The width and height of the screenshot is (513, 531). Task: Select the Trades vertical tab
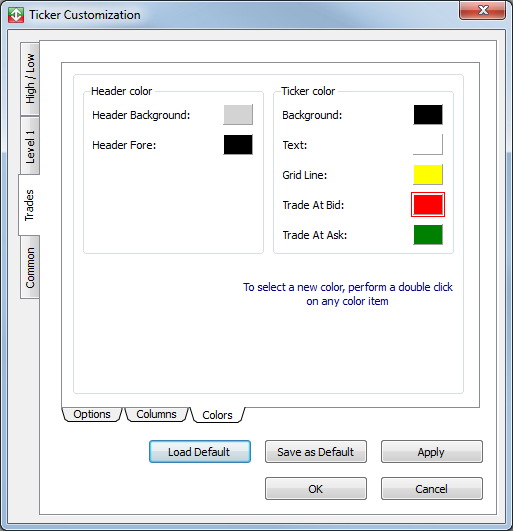click(x=29, y=205)
